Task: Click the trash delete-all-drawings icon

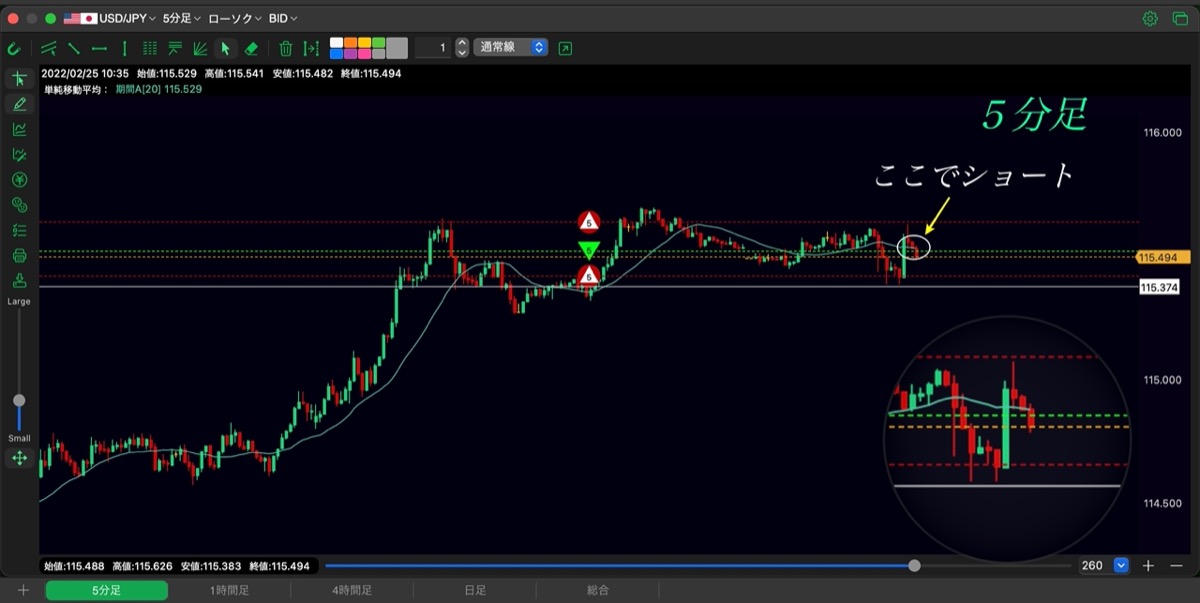Action: (x=286, y=48)
